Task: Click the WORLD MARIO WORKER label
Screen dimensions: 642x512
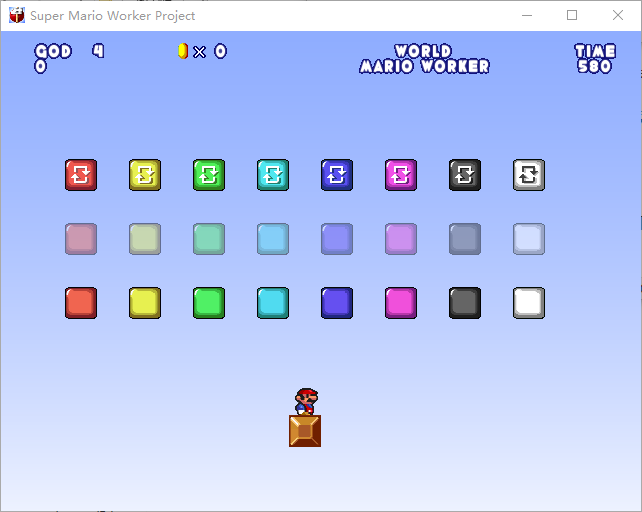Action: tap(424, 59)
